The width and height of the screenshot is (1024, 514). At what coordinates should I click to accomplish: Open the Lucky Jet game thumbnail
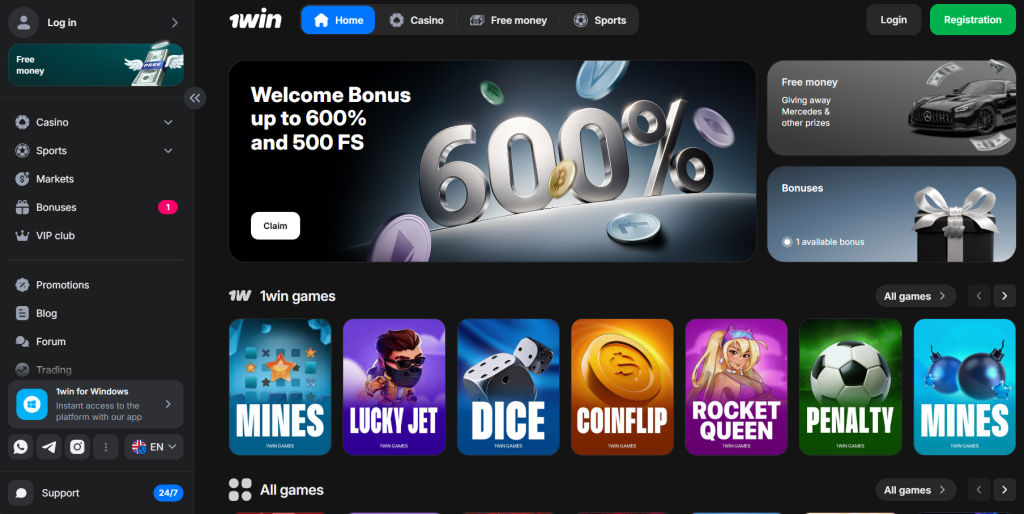pos(394,387)
